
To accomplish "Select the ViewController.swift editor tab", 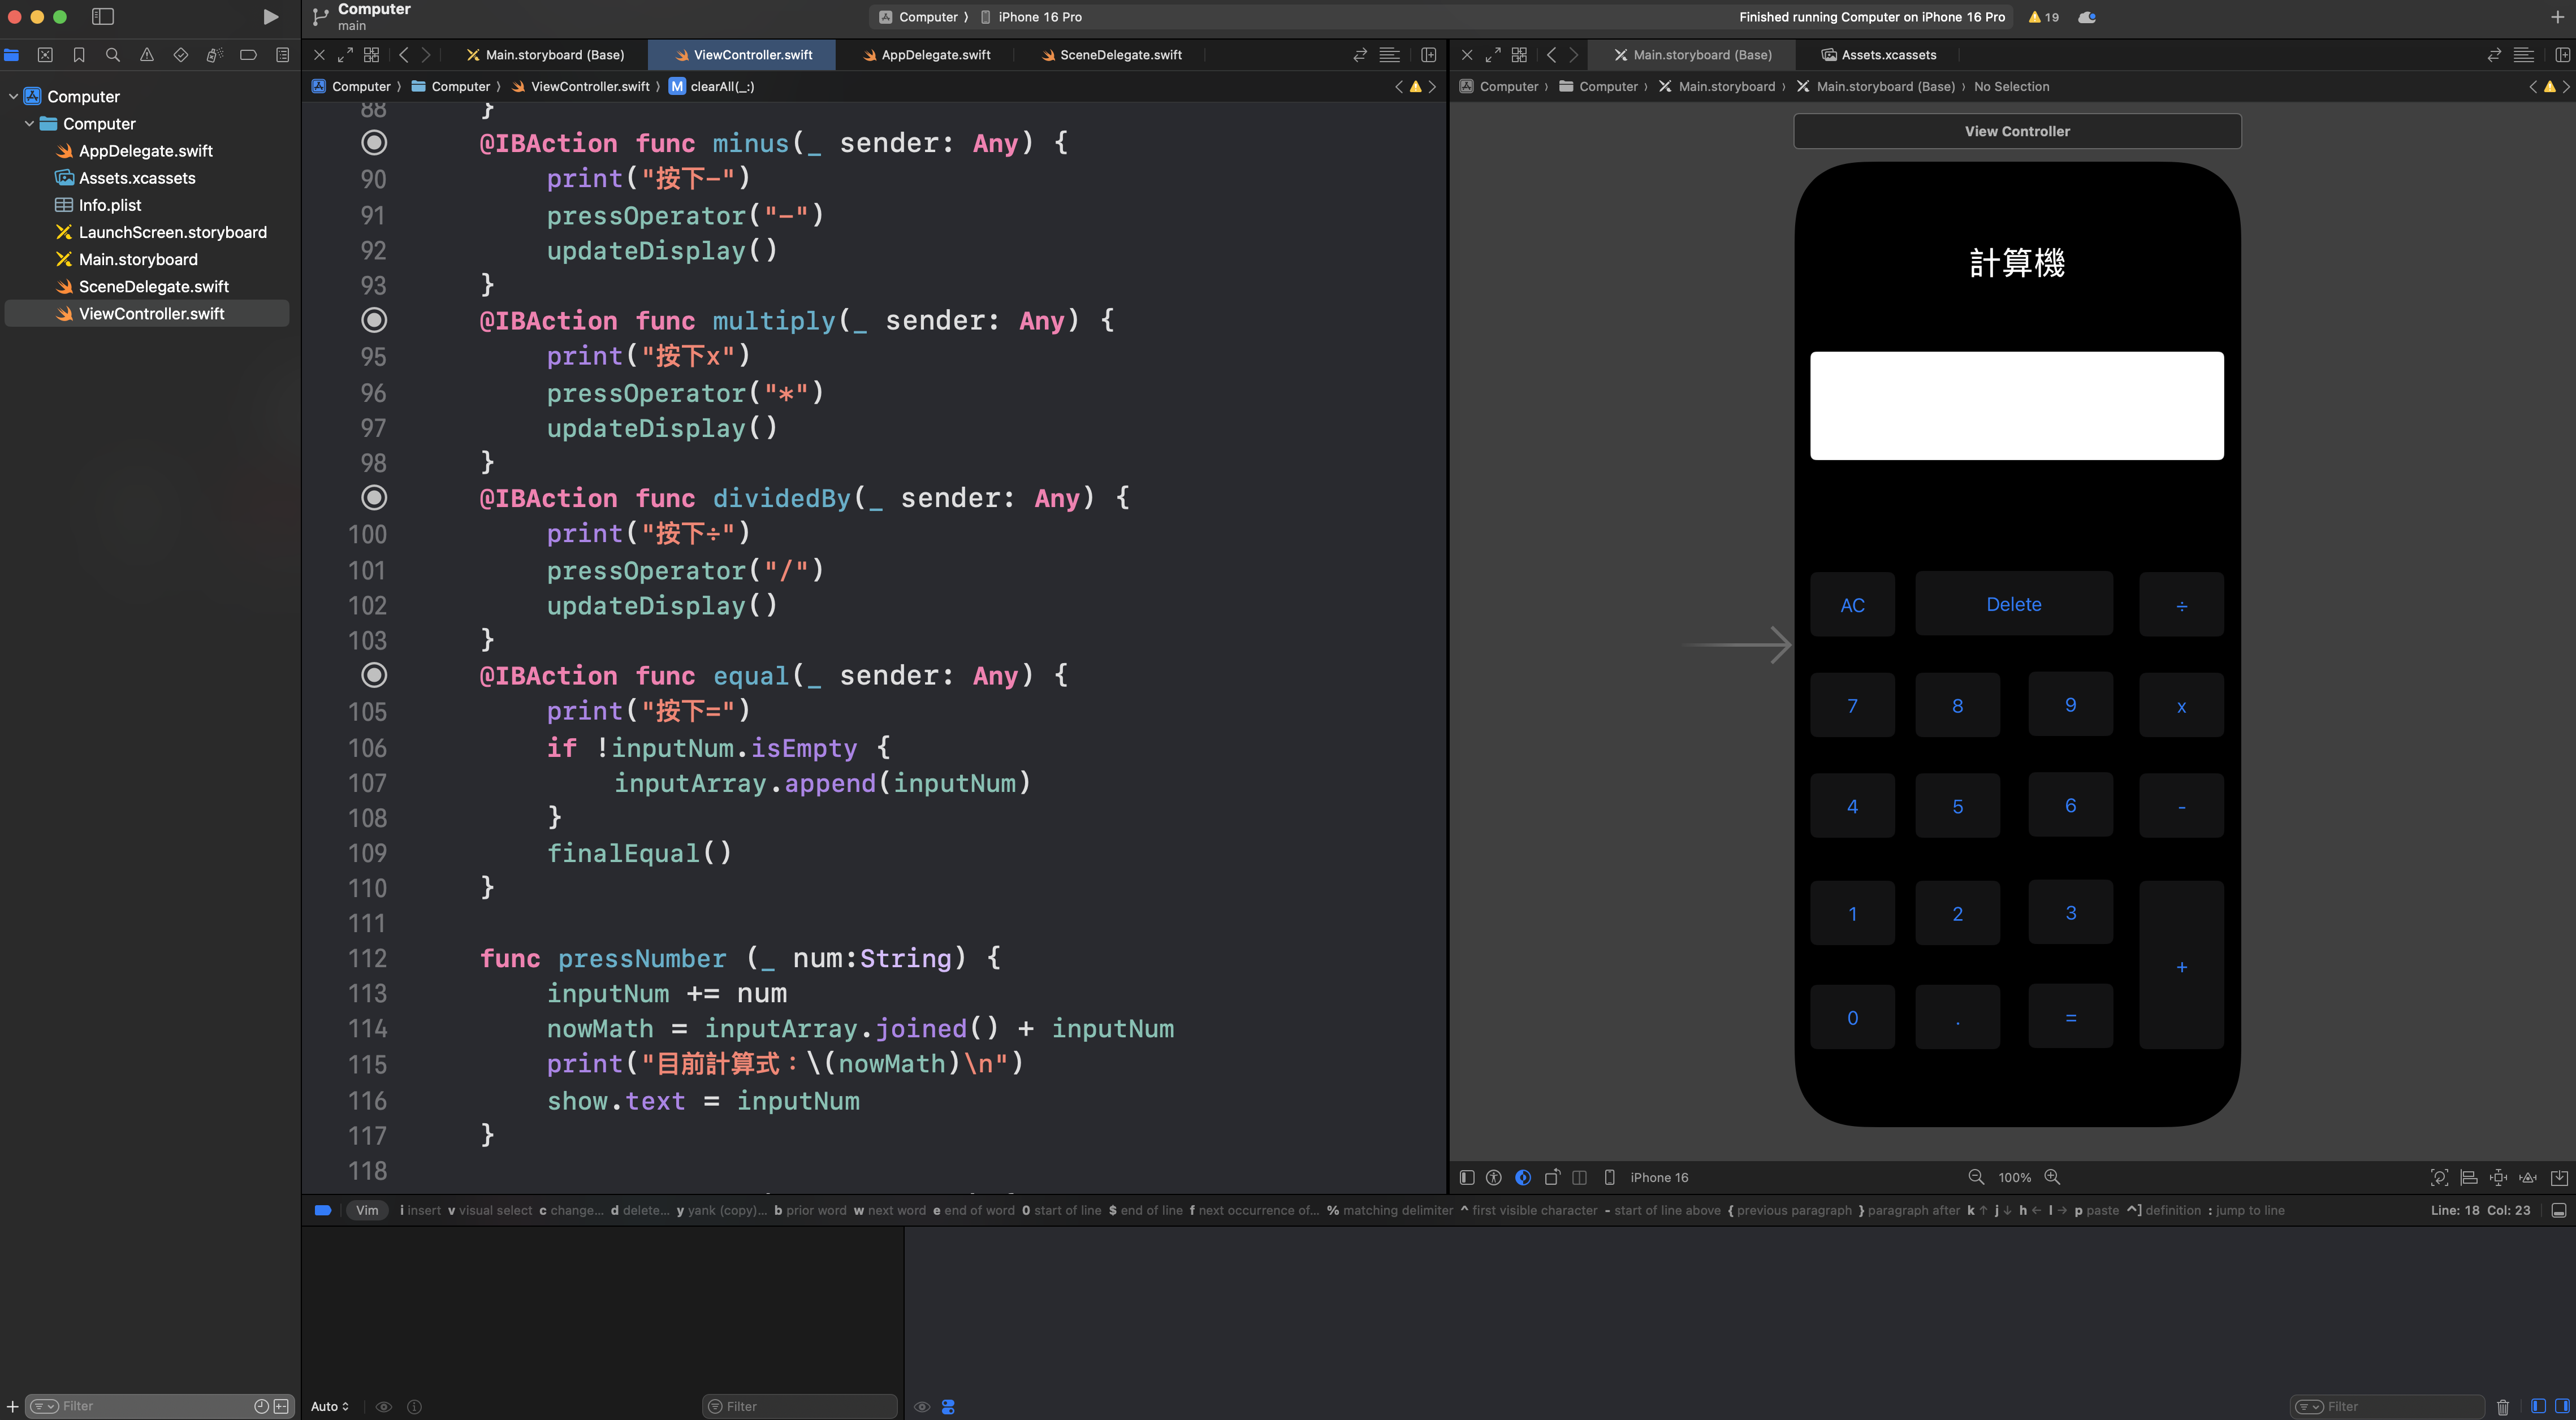I will [742, 55].
